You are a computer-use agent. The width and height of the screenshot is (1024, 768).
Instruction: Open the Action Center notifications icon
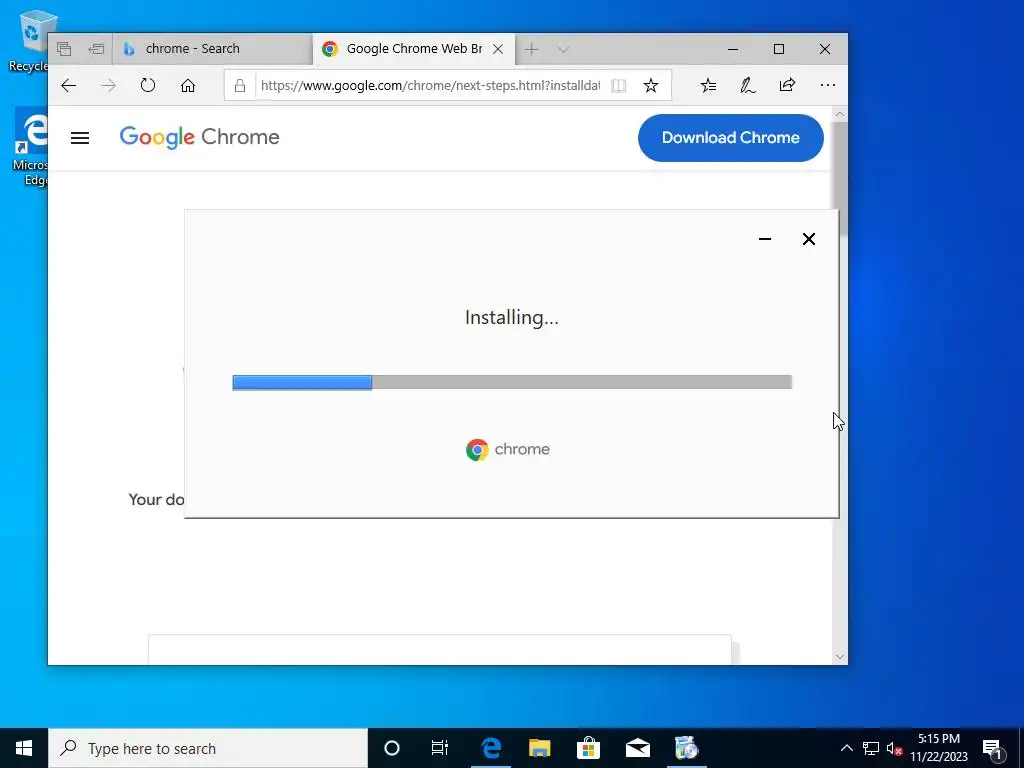(x=992, y=749)
